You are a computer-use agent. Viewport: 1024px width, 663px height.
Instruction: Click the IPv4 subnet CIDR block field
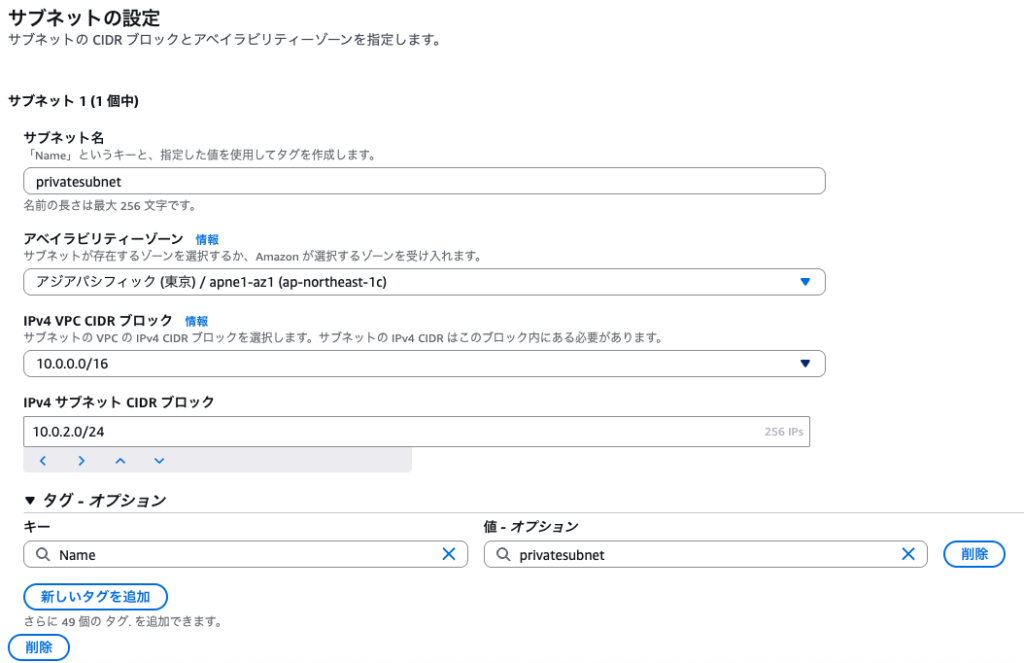tap(390, 432)
